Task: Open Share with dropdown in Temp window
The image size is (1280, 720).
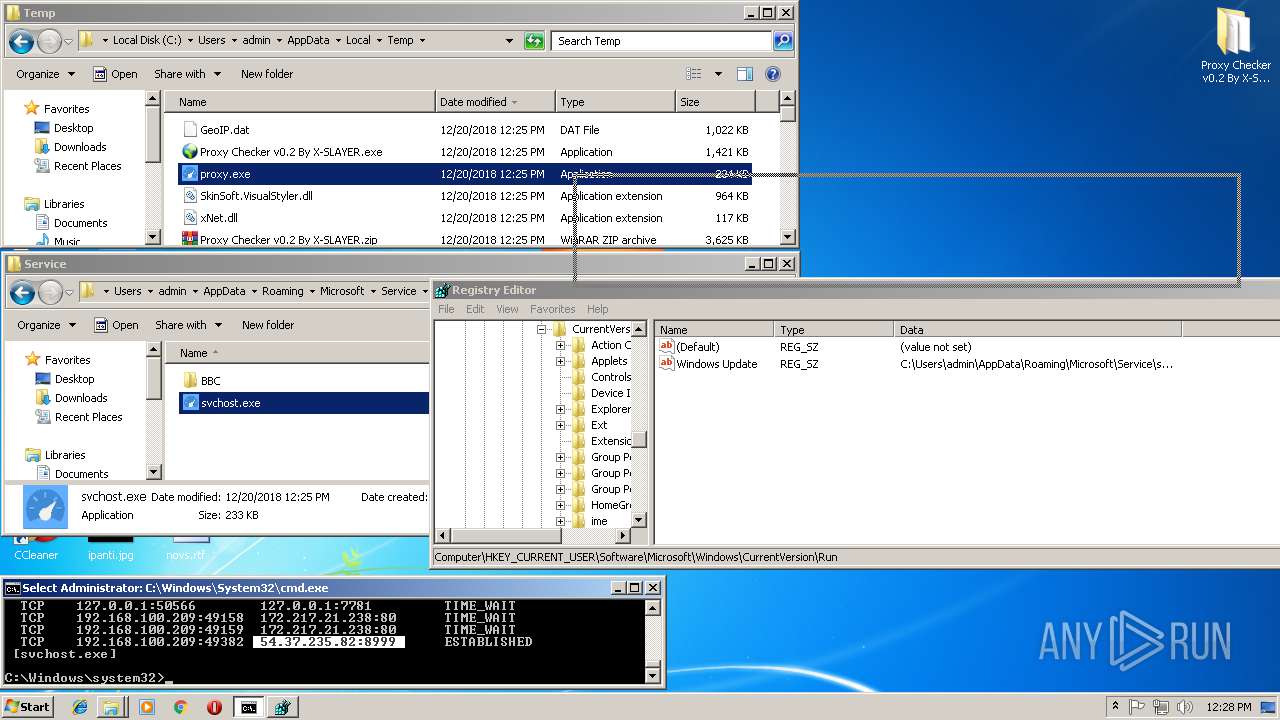Action: click(187, 74)
